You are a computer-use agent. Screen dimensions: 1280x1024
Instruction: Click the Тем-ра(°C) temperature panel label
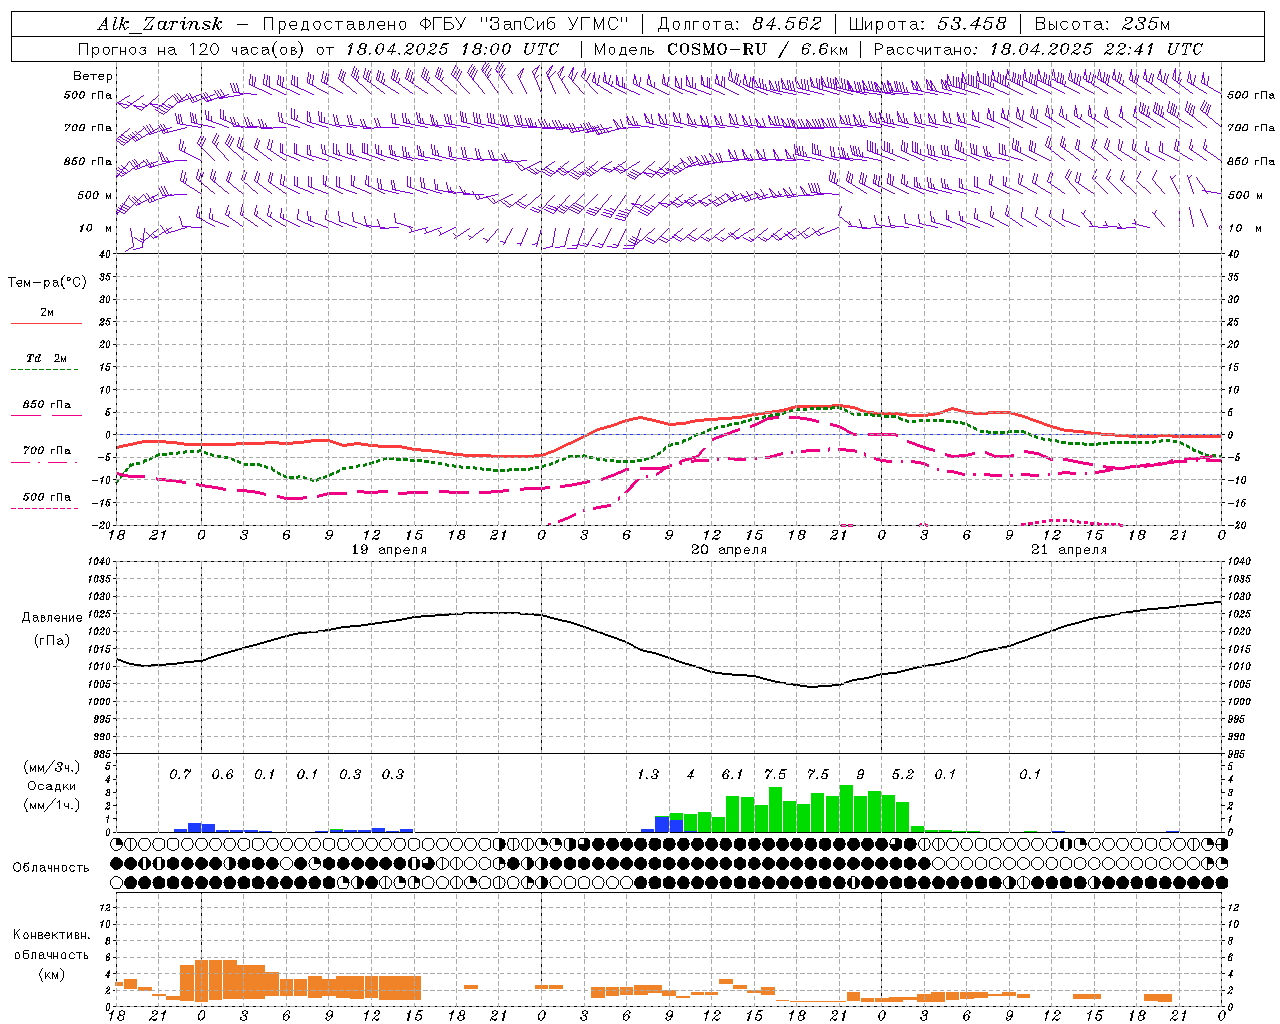47,283
